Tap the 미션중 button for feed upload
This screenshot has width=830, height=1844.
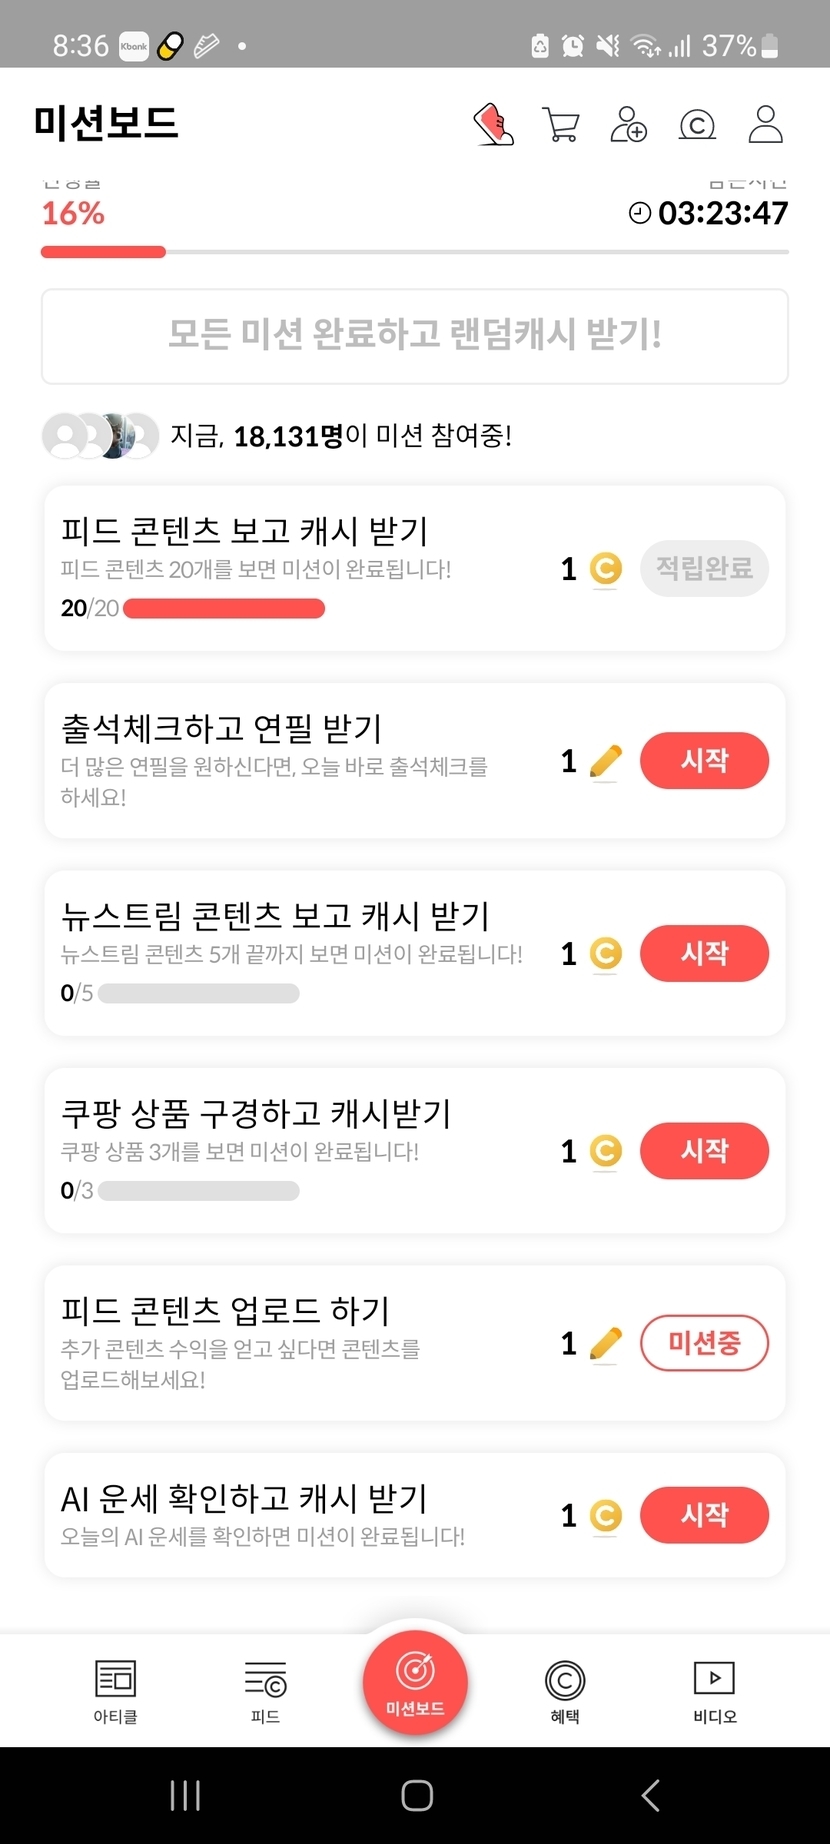[704, 1343]
